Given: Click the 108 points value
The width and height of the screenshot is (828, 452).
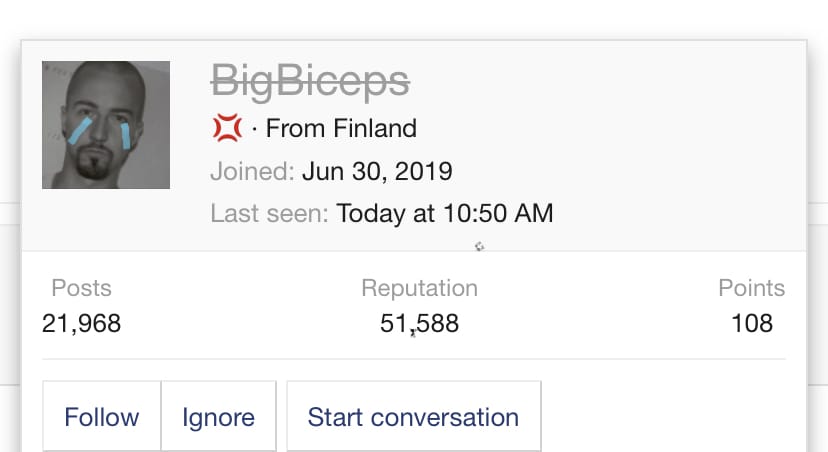Looking at the screenshot, I should pyautogui.click(x=751, y=323).
